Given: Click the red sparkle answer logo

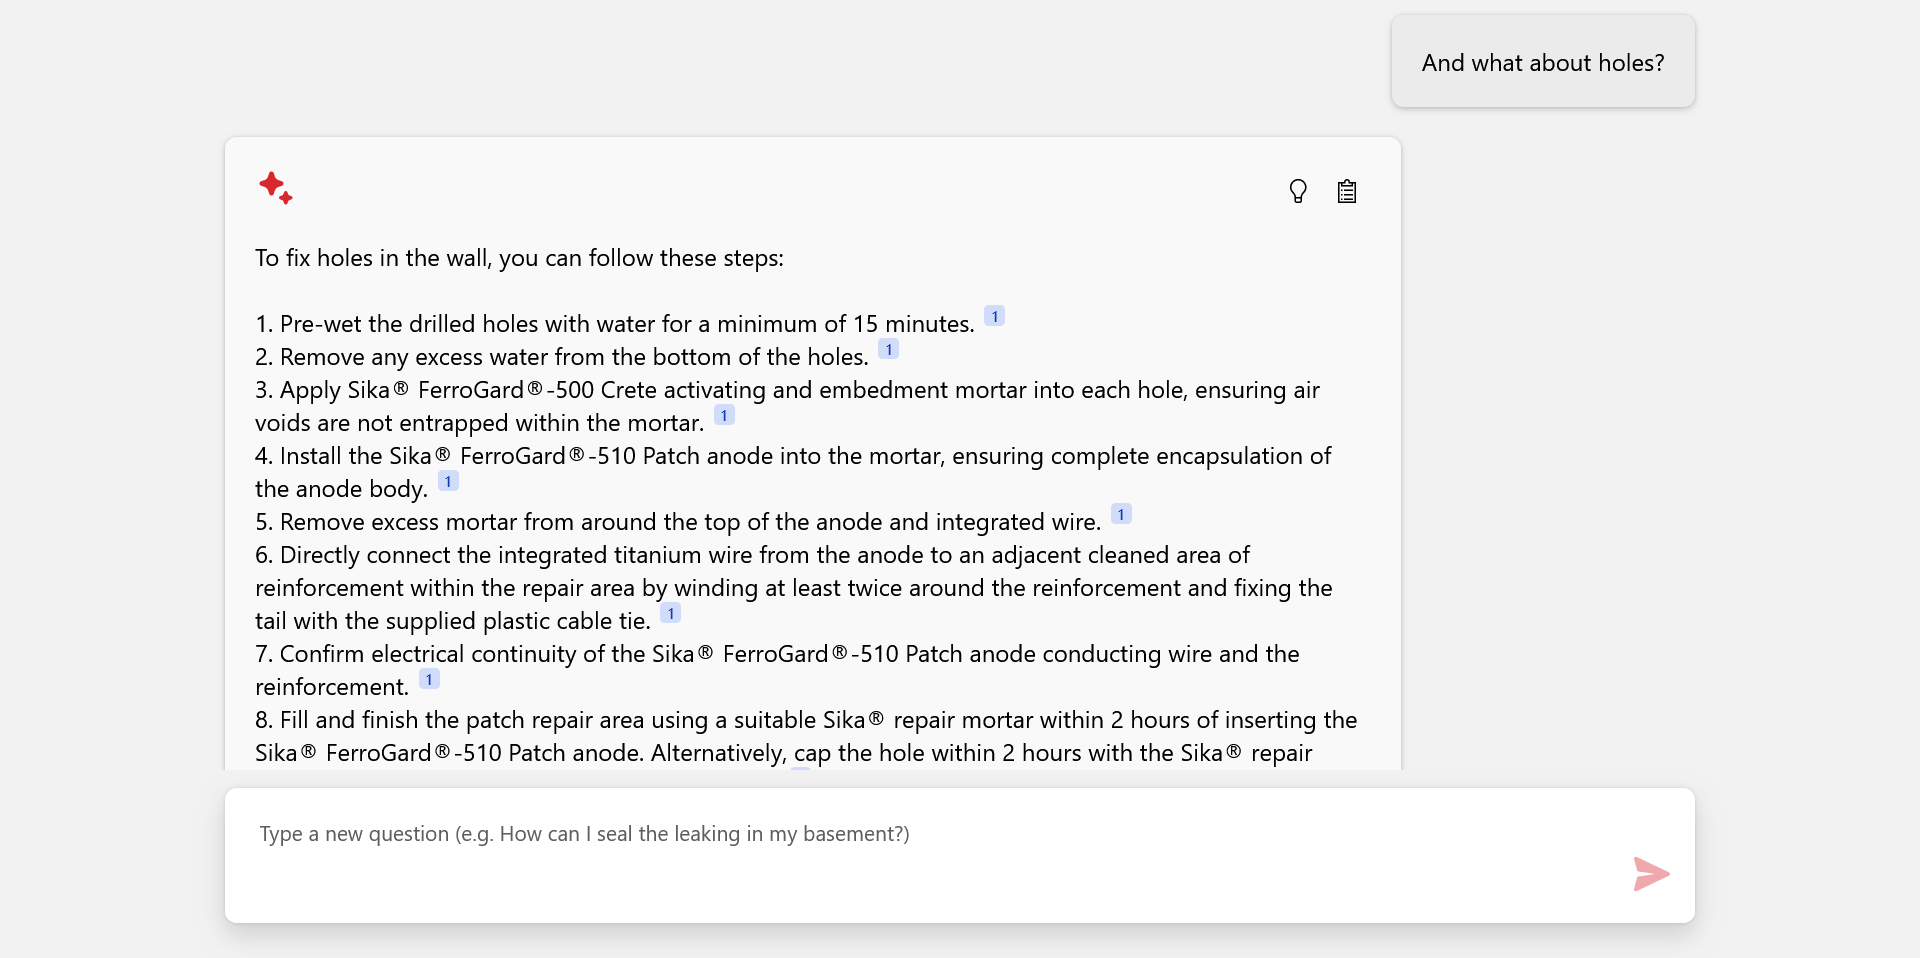Looking at the screenshot, I should click(275, 187).
